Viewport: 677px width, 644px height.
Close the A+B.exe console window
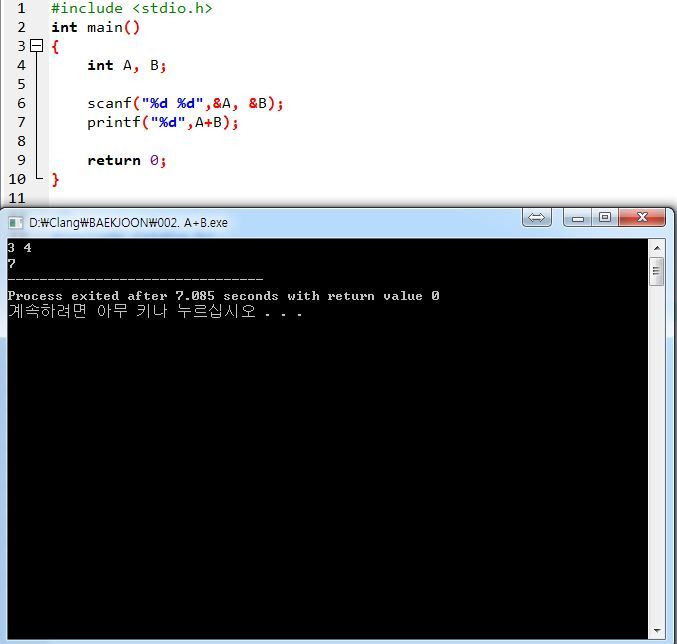point(642,217)
